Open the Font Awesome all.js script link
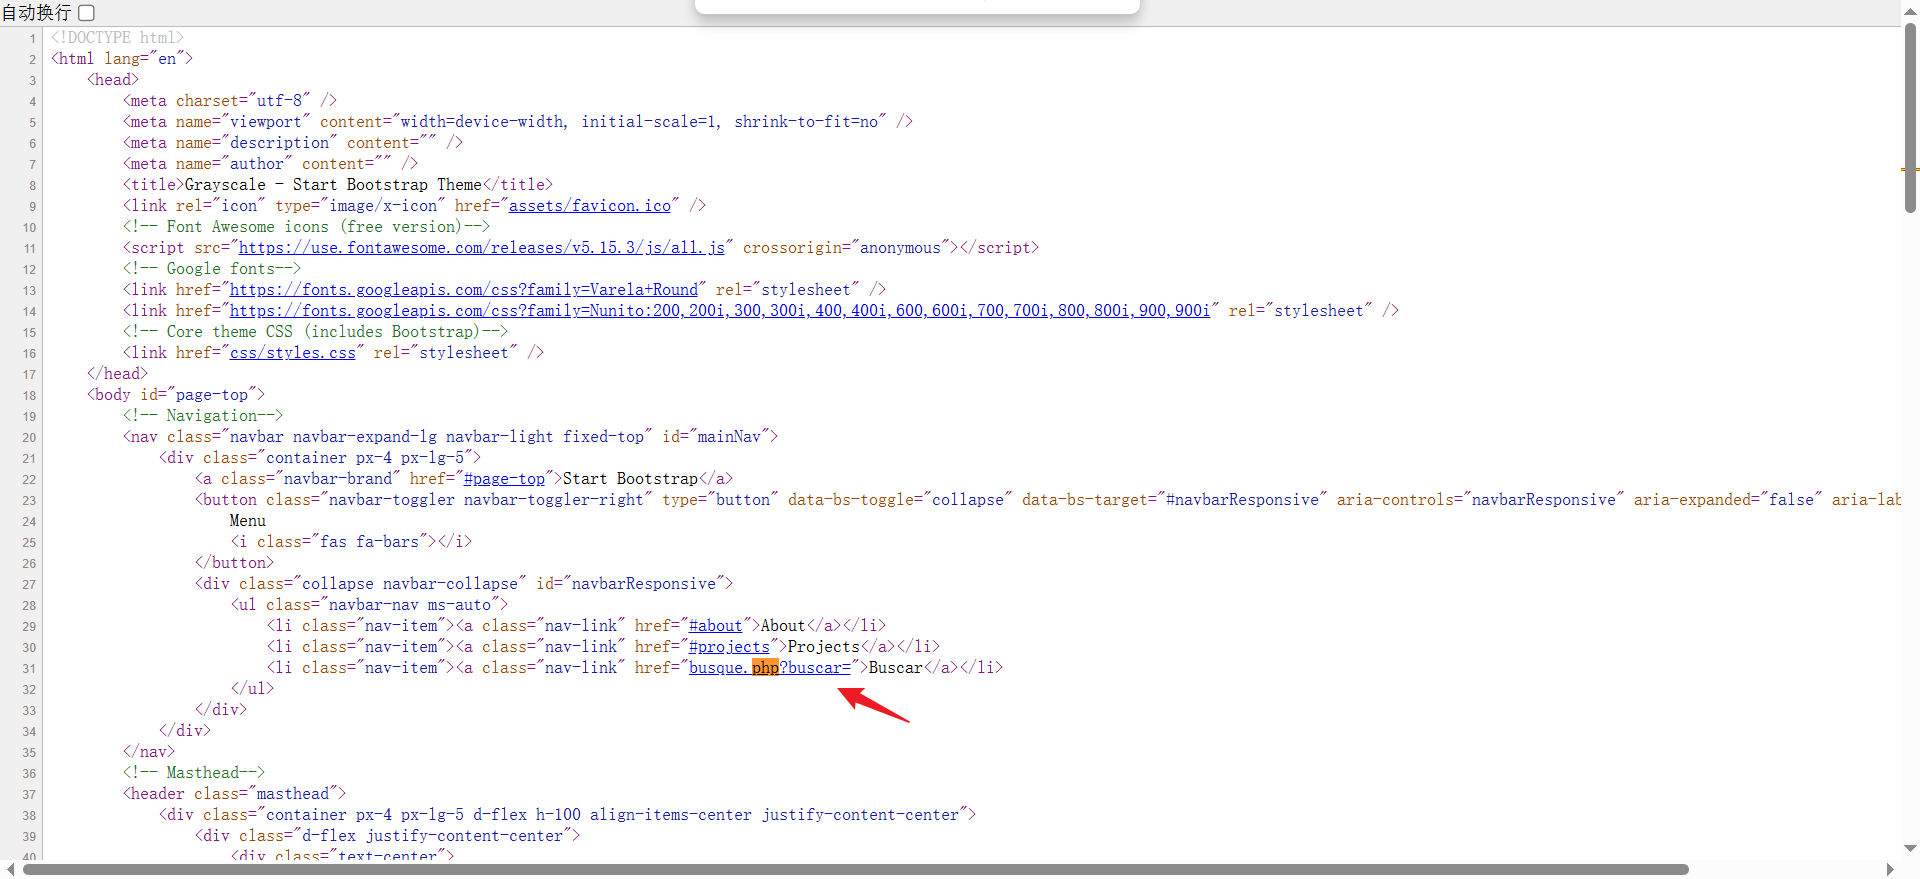 481,248
